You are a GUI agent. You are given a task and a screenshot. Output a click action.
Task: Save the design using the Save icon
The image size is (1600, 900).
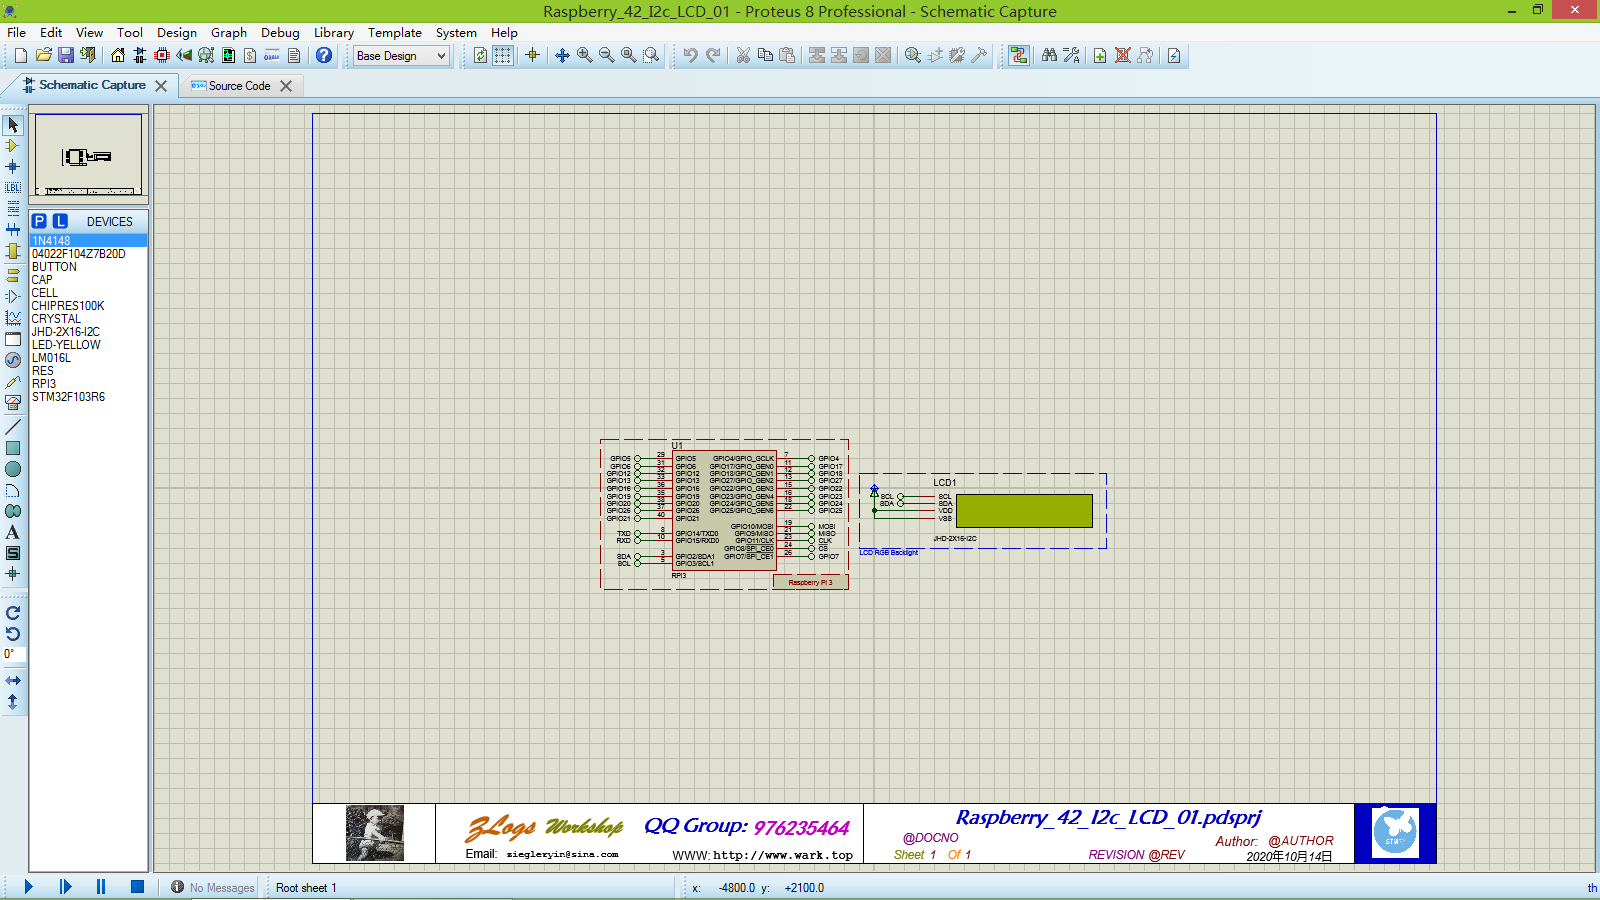click(66, 56)
